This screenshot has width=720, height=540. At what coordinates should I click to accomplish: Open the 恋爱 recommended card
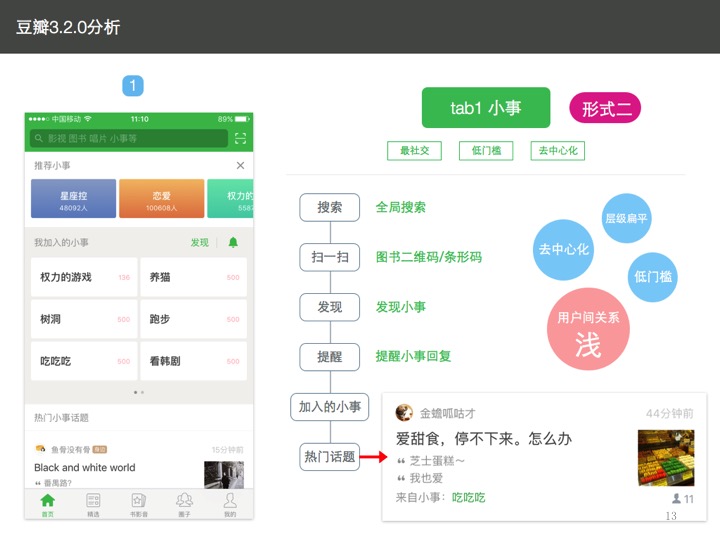pos(162,198)
